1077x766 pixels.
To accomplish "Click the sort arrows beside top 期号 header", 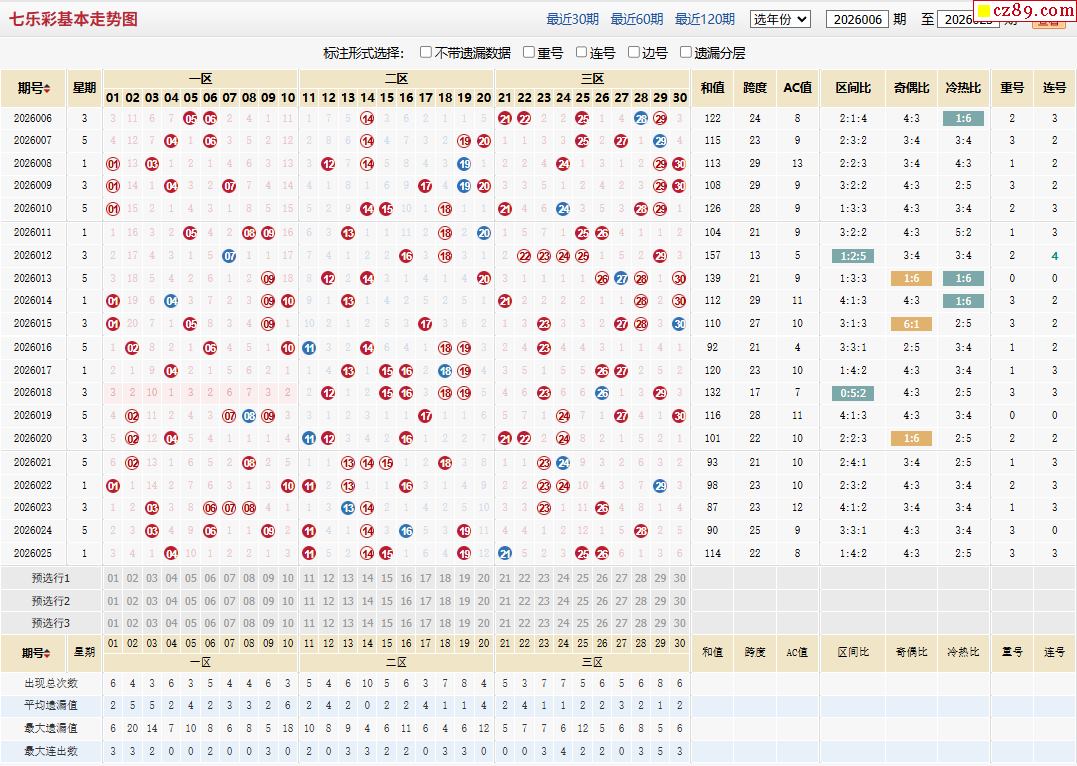I will click(47, 89).
